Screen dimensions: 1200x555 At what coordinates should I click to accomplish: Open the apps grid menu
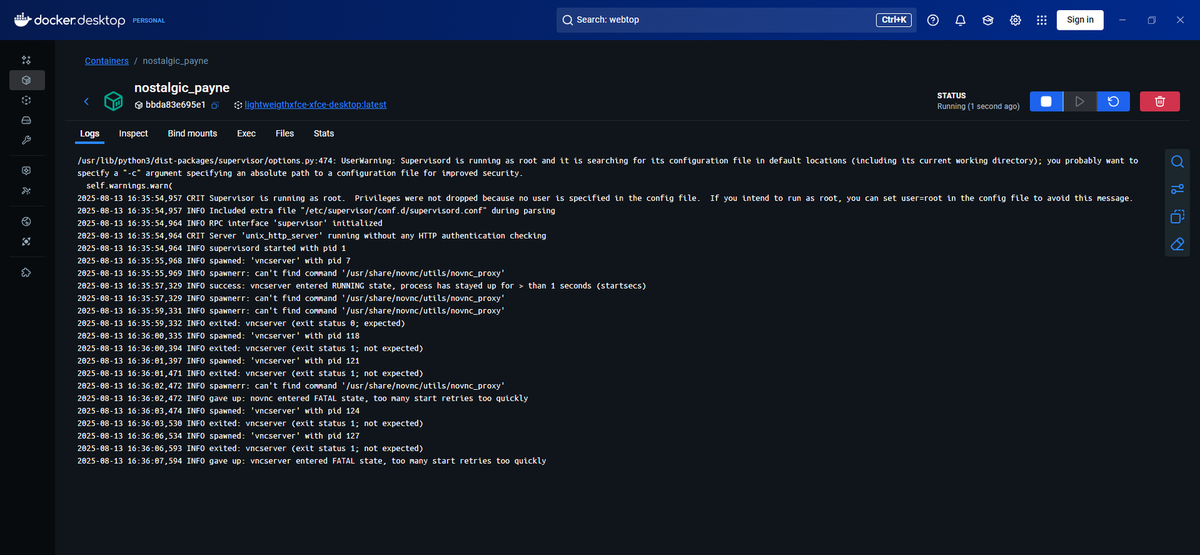1041,20
